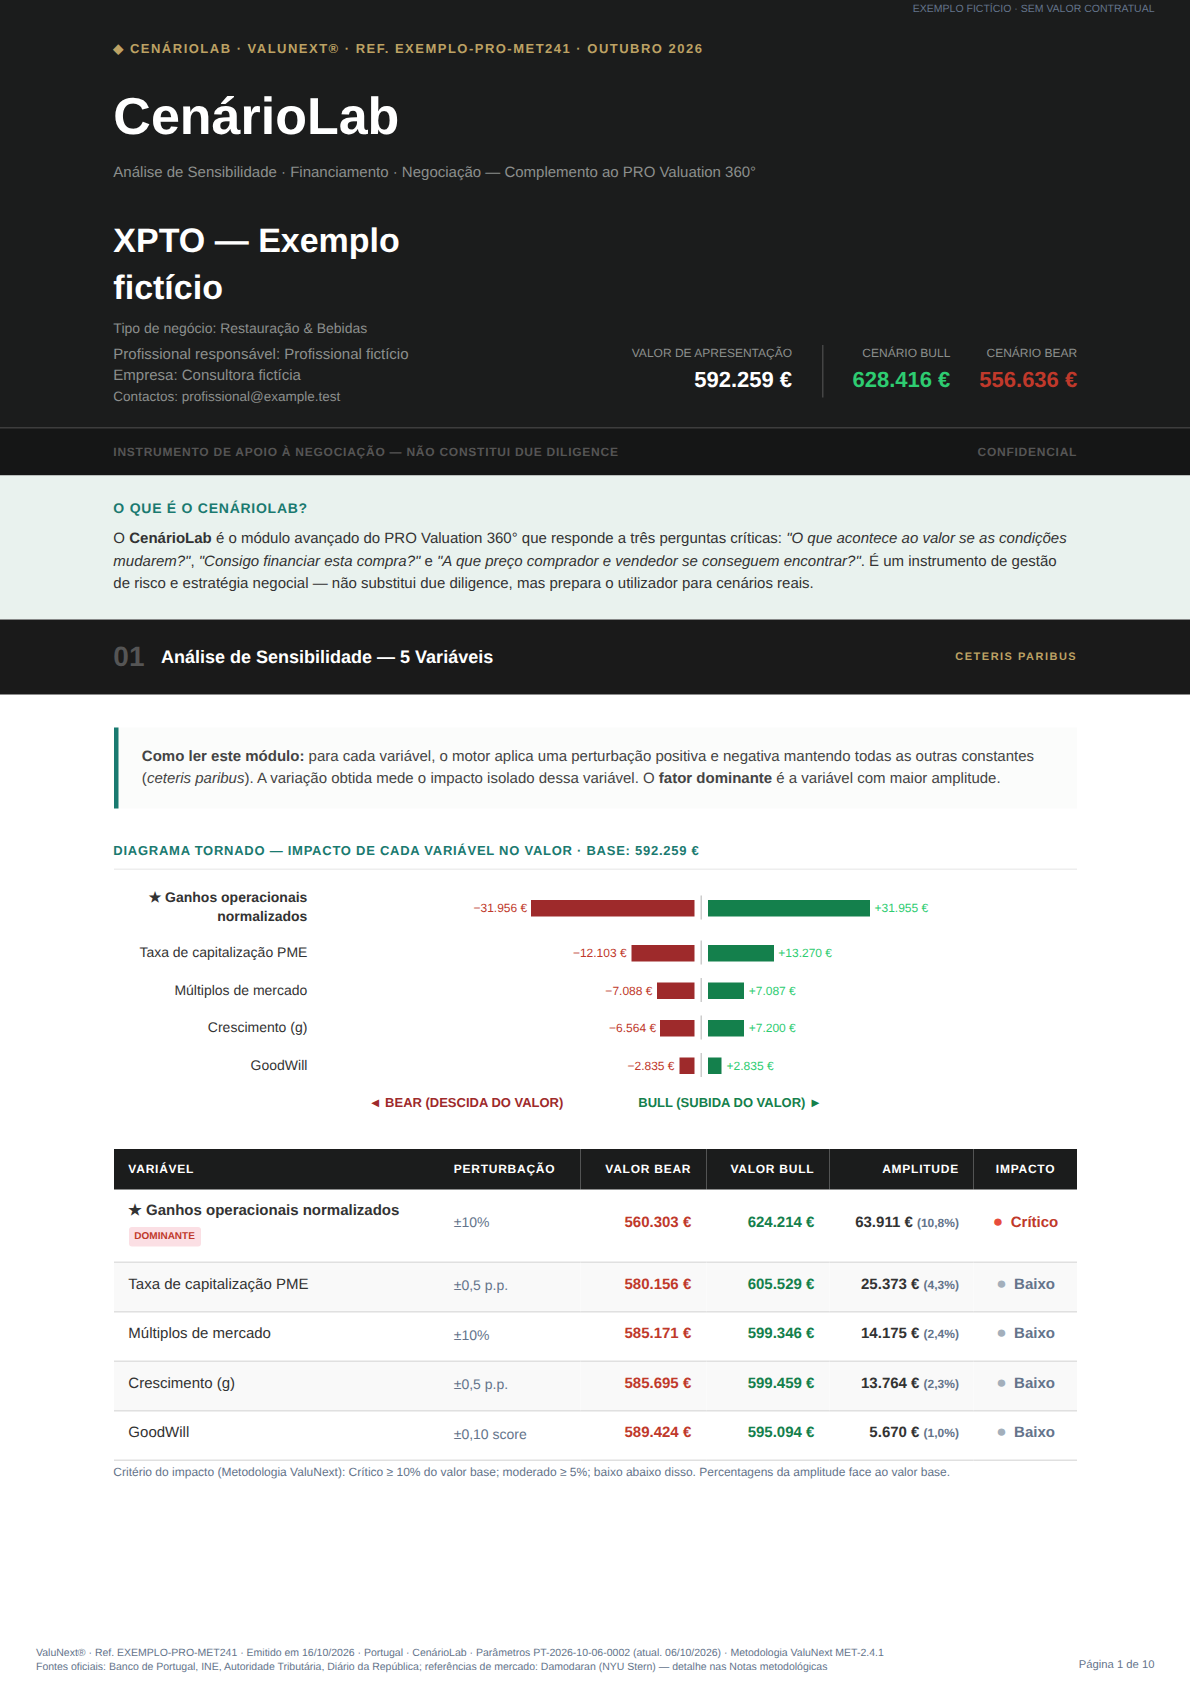Click the AMPLITUDE column header
Image resolution: width=1190 pixels, height=1683 pixels.
coord(920,1169)
